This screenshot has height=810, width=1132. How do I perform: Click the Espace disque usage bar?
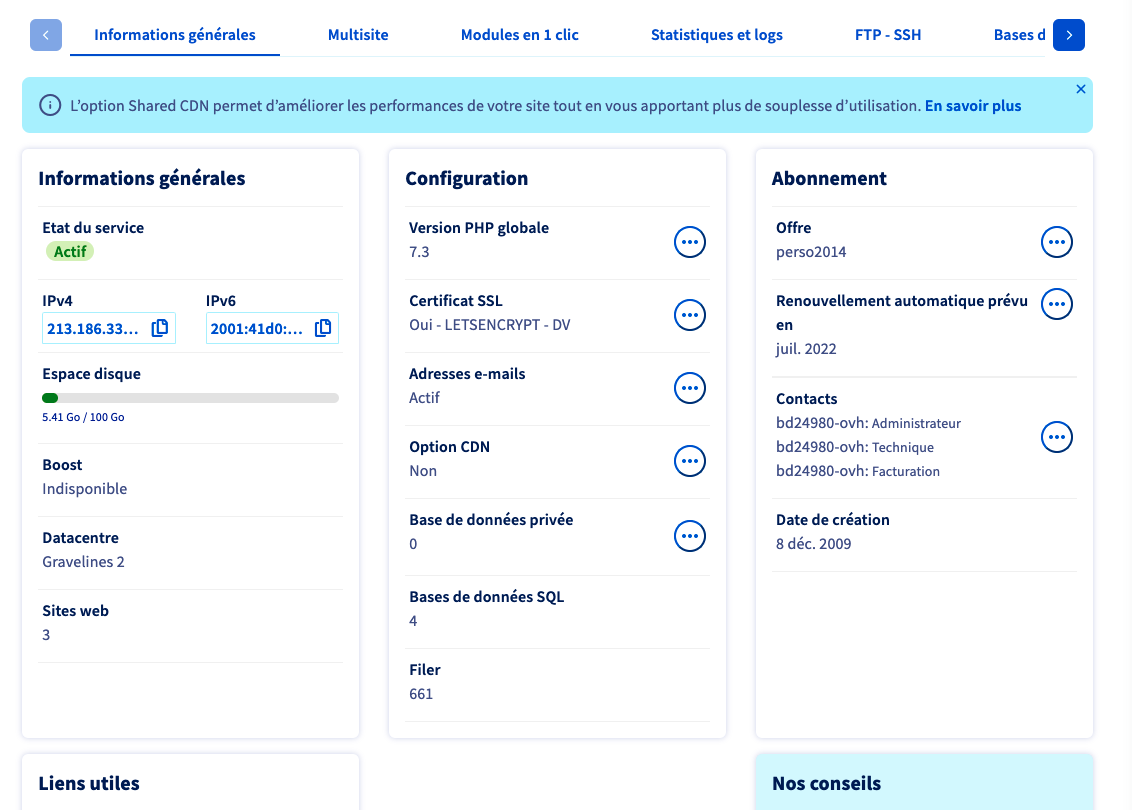190,398
